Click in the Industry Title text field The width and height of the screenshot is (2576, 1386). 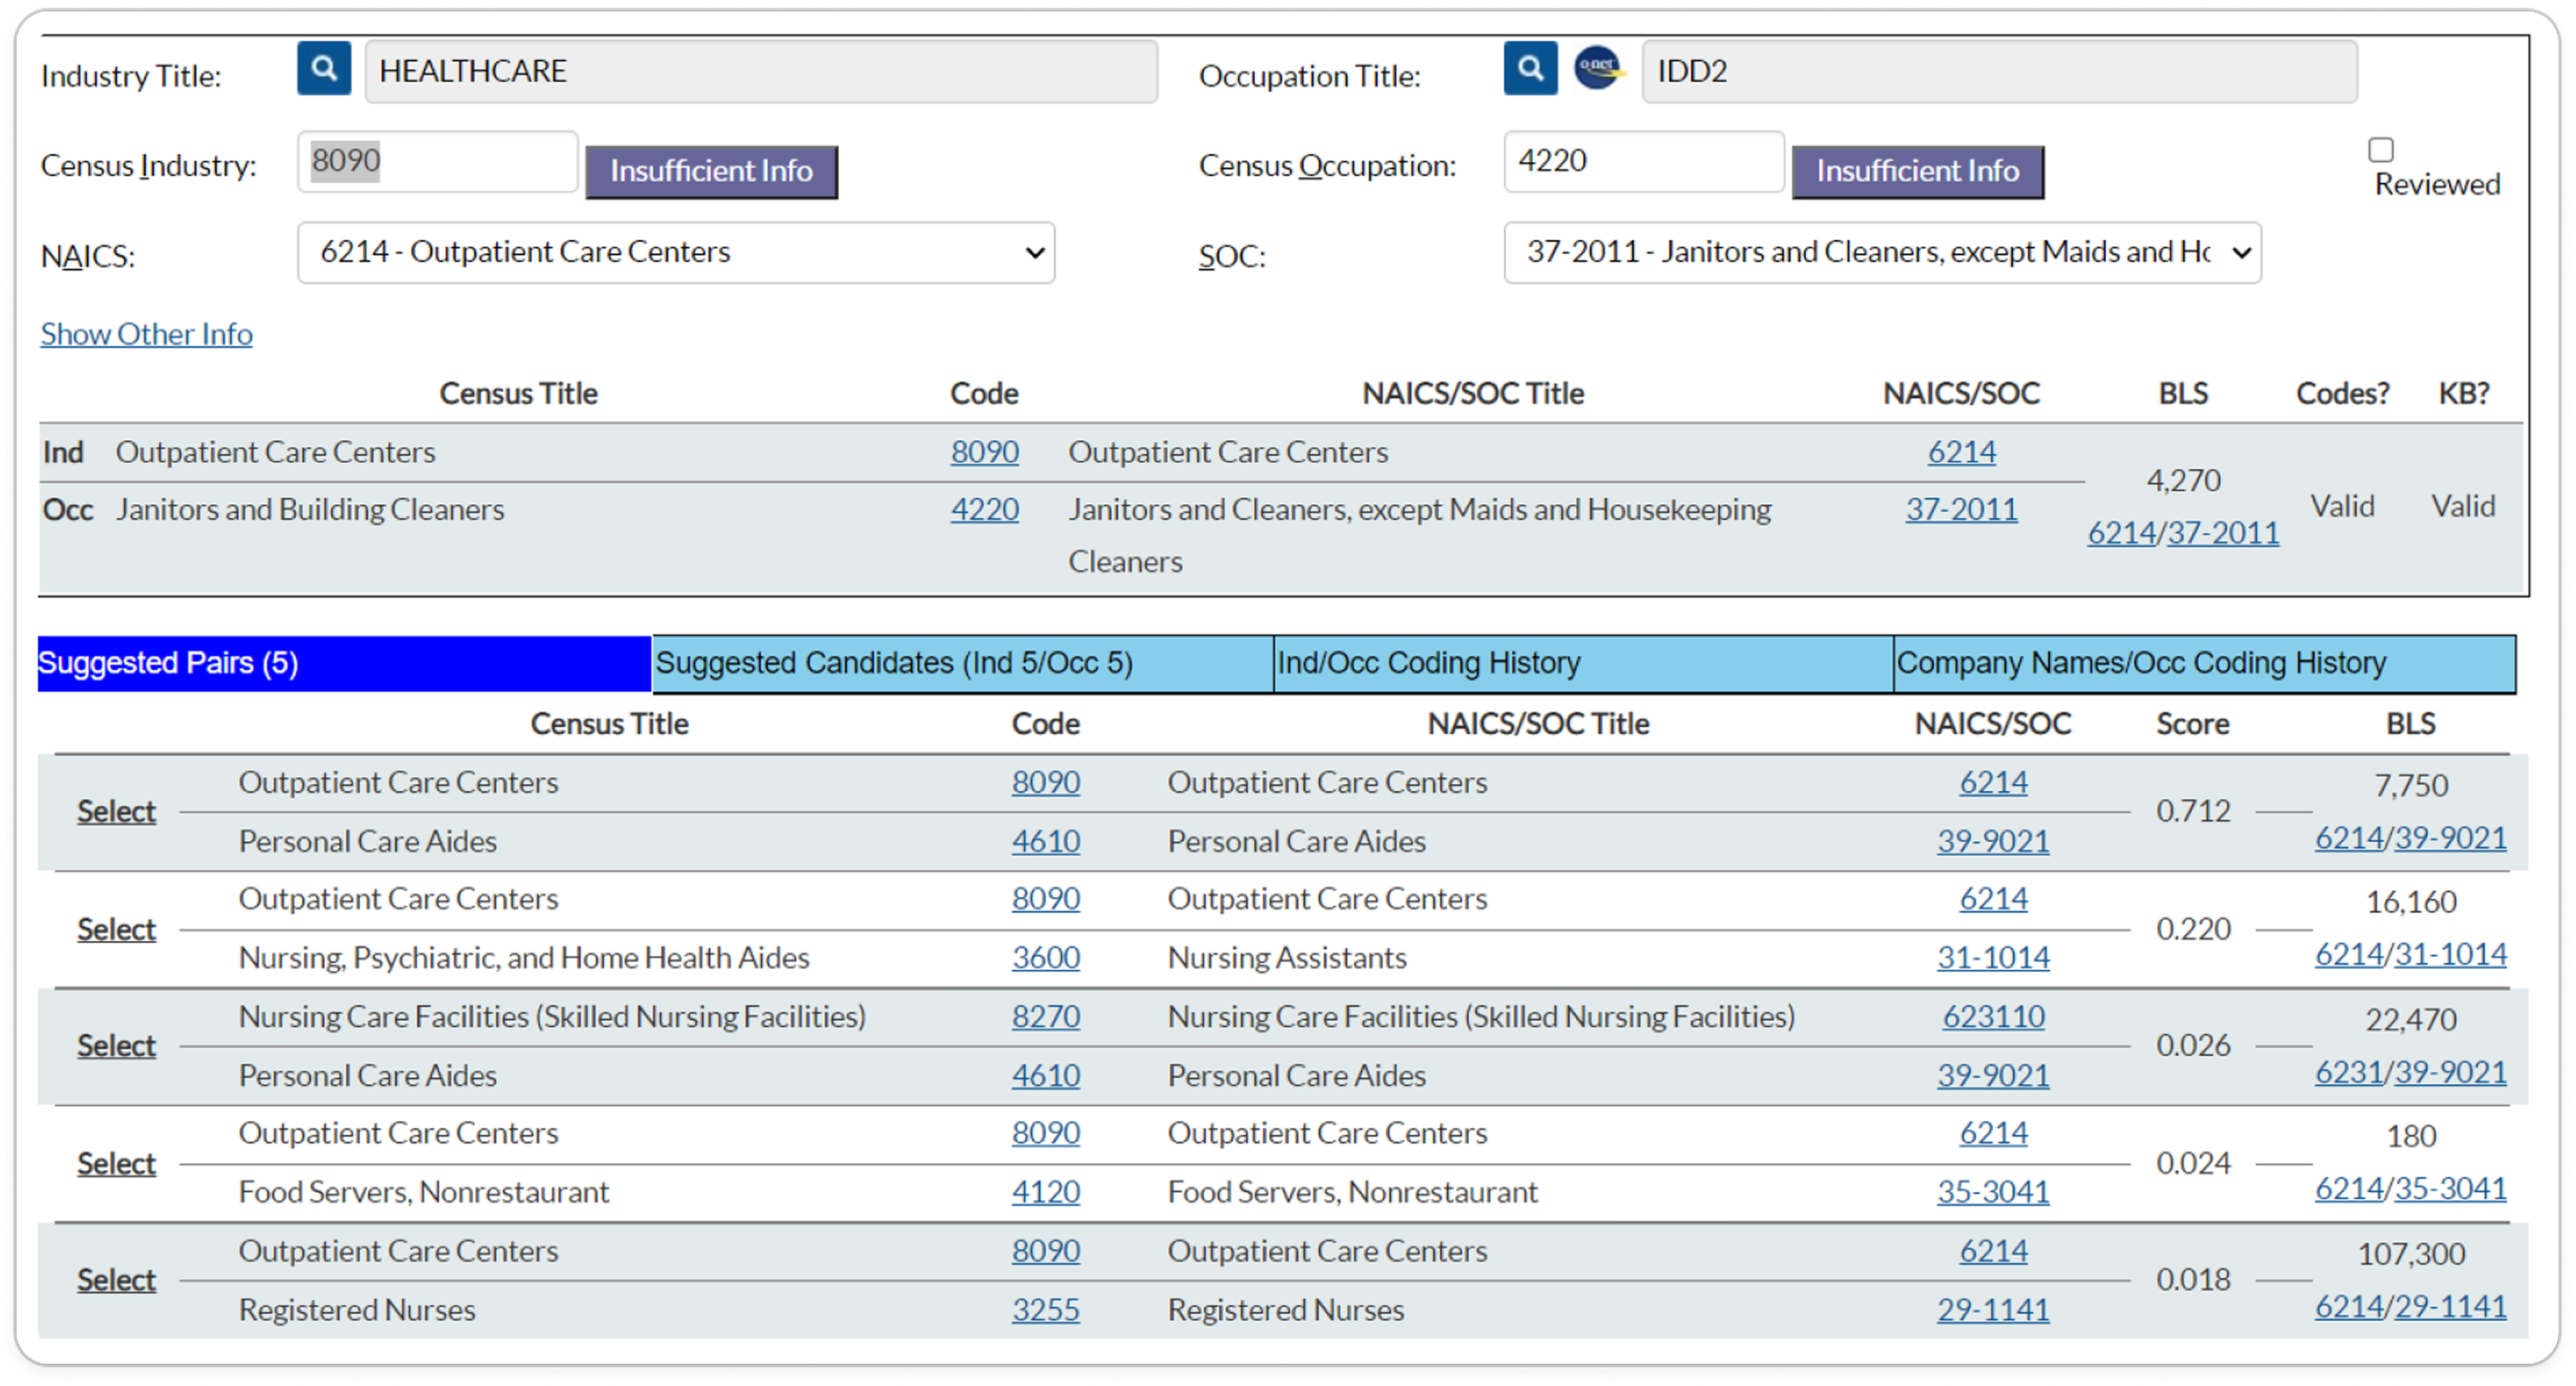761,71
